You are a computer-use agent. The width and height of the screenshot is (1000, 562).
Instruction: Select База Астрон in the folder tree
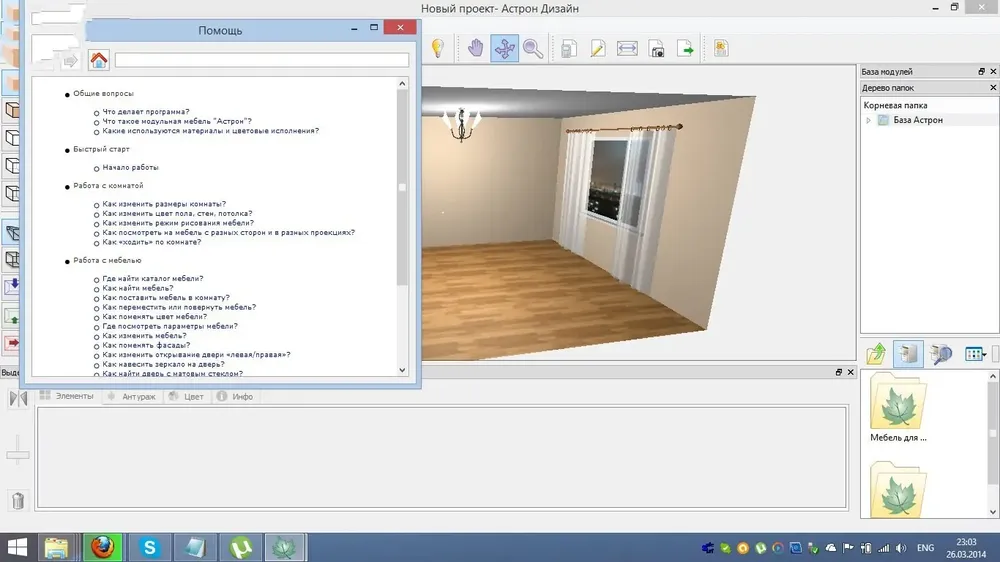click(918, 120)
